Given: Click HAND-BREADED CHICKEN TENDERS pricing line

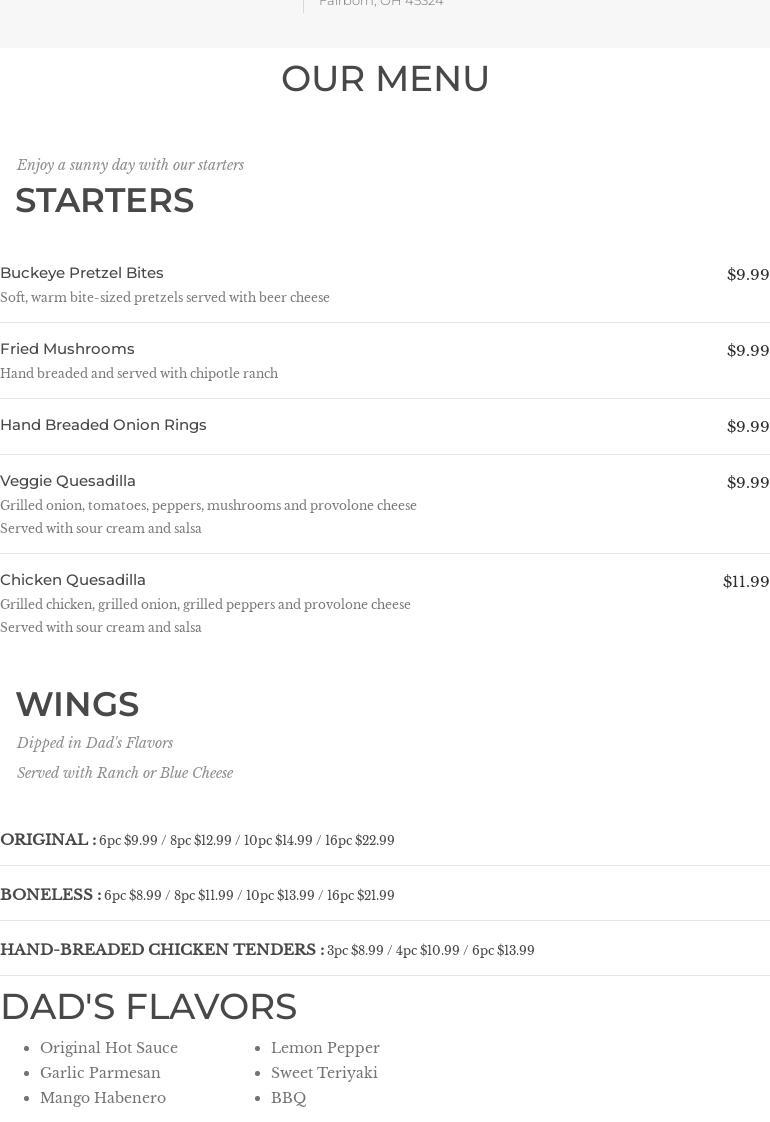Looking at the screenshot, I should coord(268,950).
